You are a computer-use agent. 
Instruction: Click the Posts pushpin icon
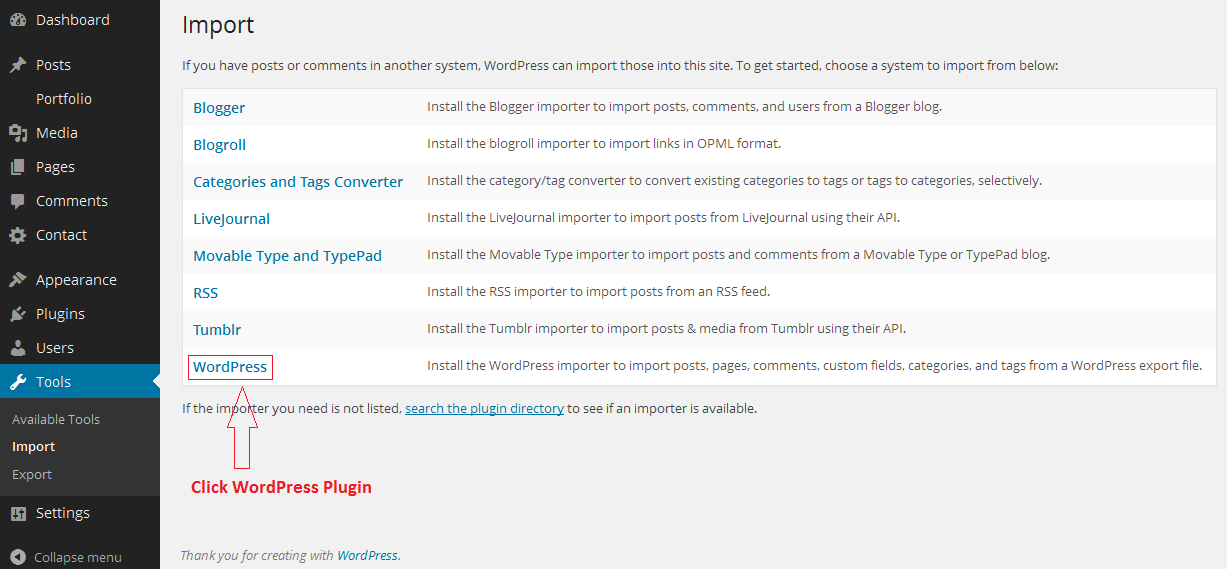pos(17,65)
